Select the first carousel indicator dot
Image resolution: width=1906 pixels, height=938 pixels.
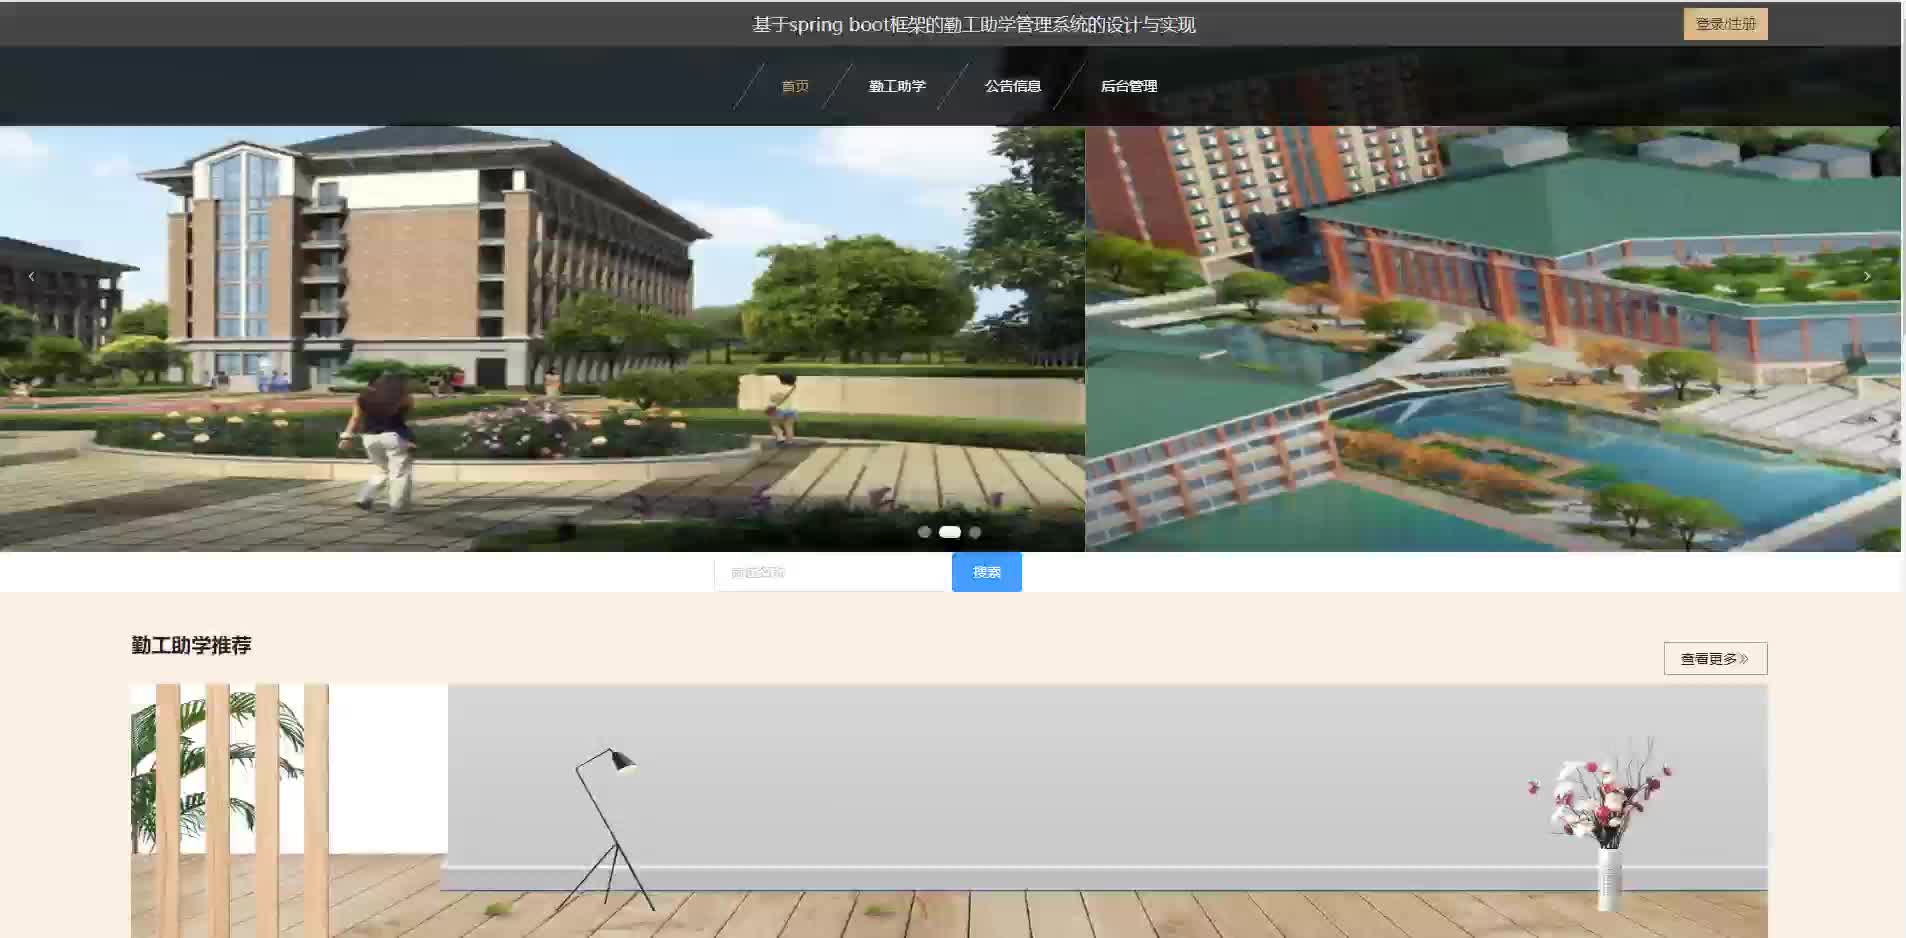tap(924, 532)
